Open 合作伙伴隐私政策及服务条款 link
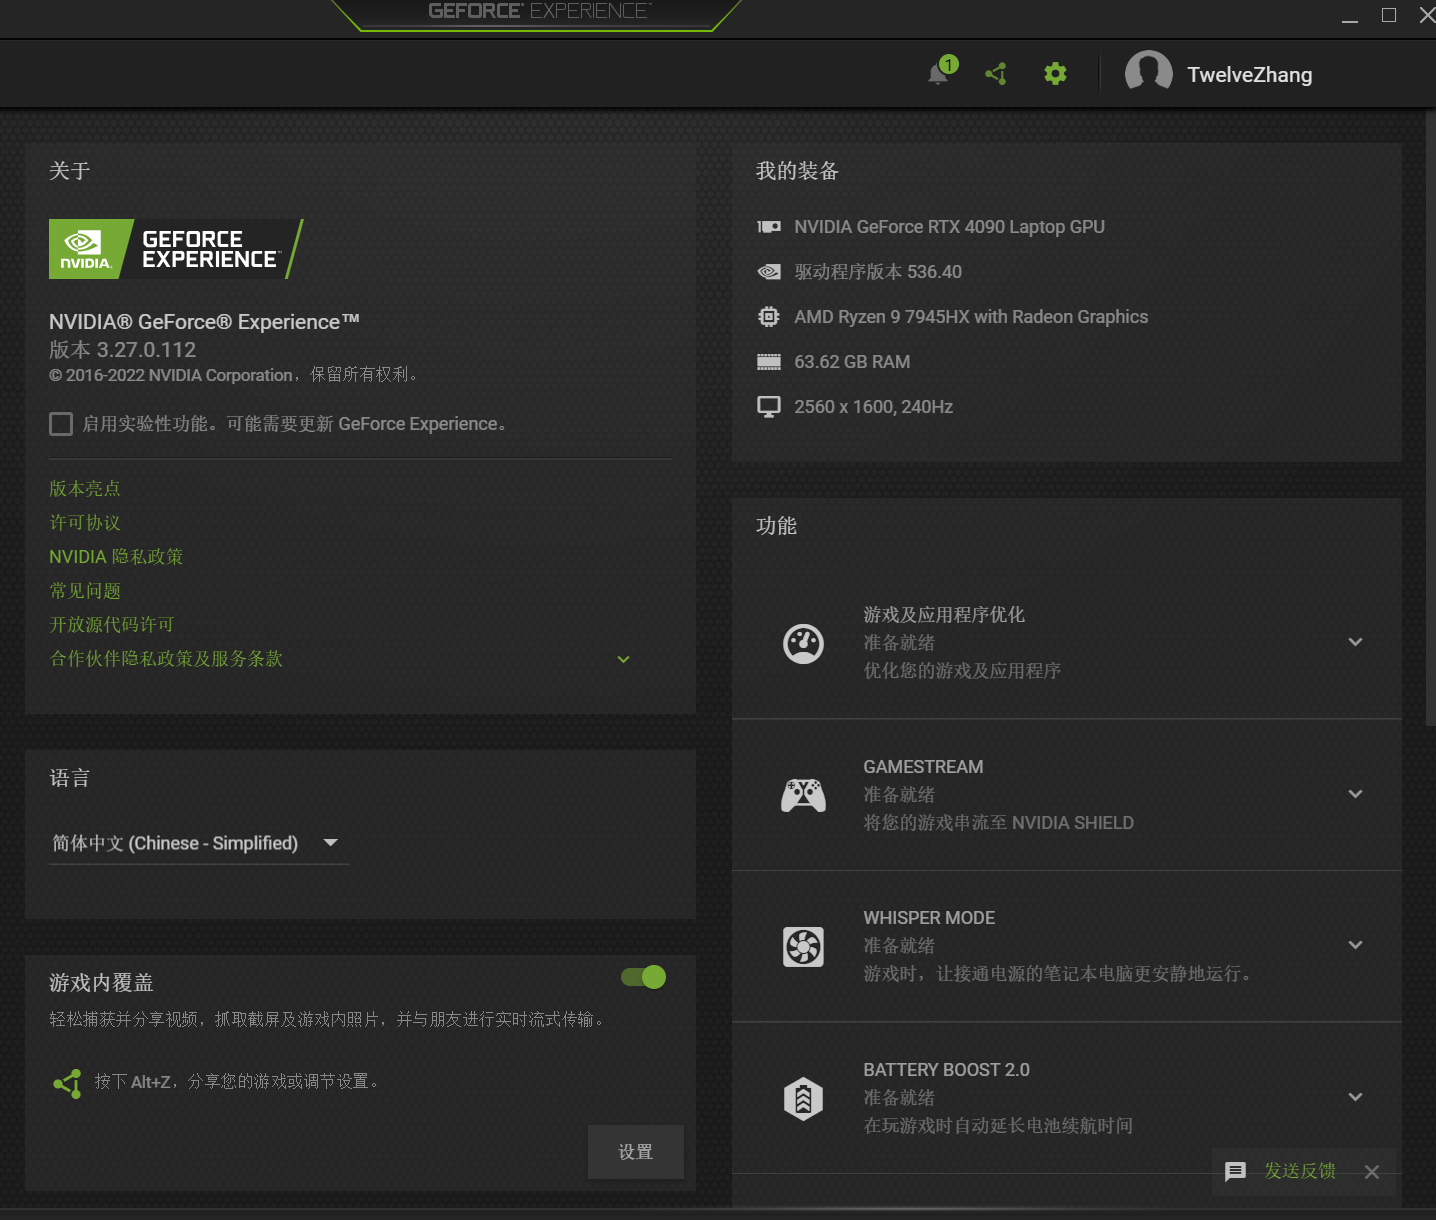 coord(166,658)
